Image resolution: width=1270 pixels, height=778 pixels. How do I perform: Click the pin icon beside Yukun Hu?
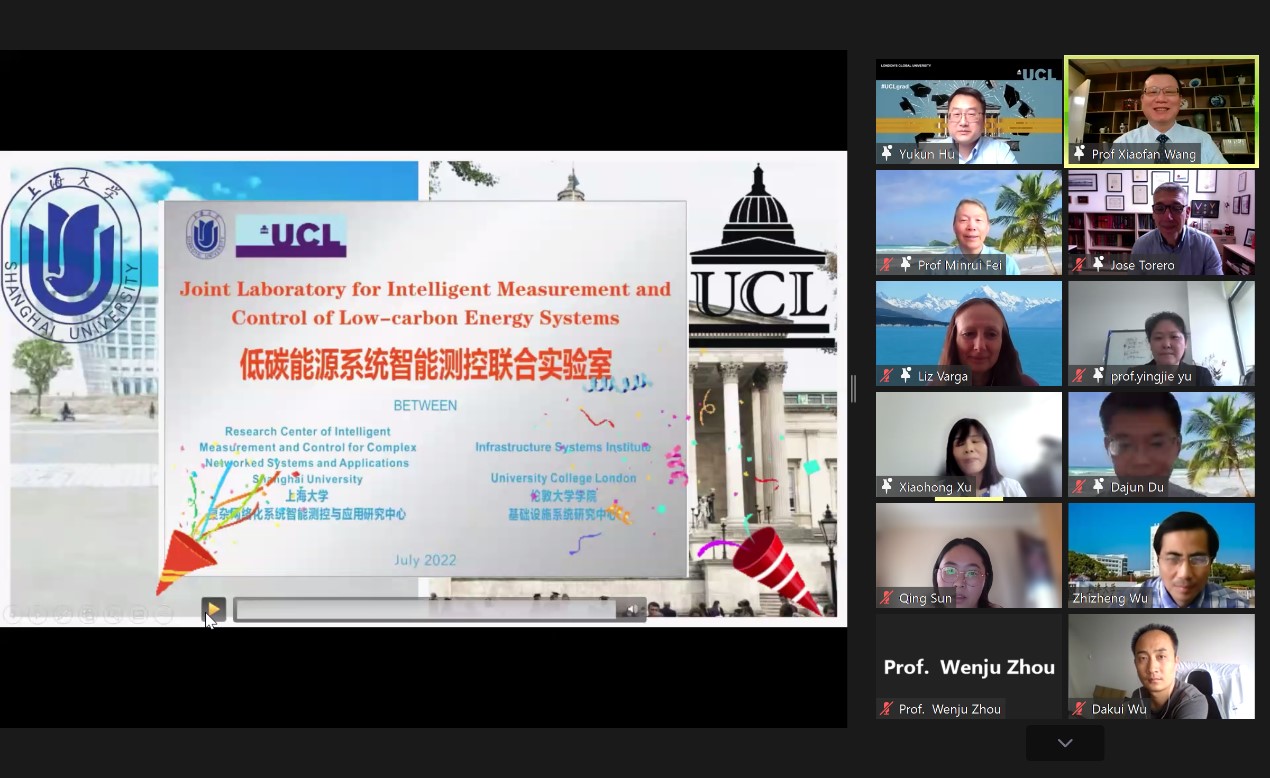coord(886,154)
